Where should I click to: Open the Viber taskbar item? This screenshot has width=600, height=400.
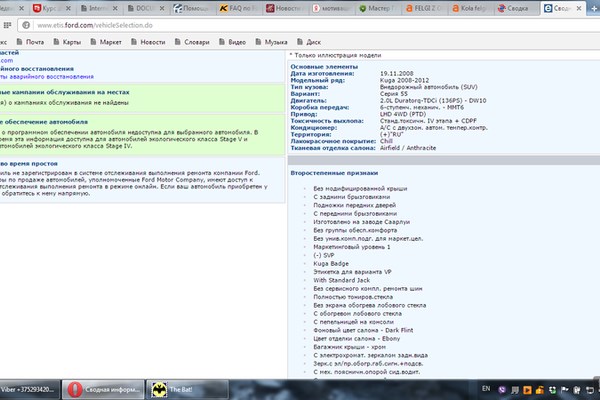[28, 389]
